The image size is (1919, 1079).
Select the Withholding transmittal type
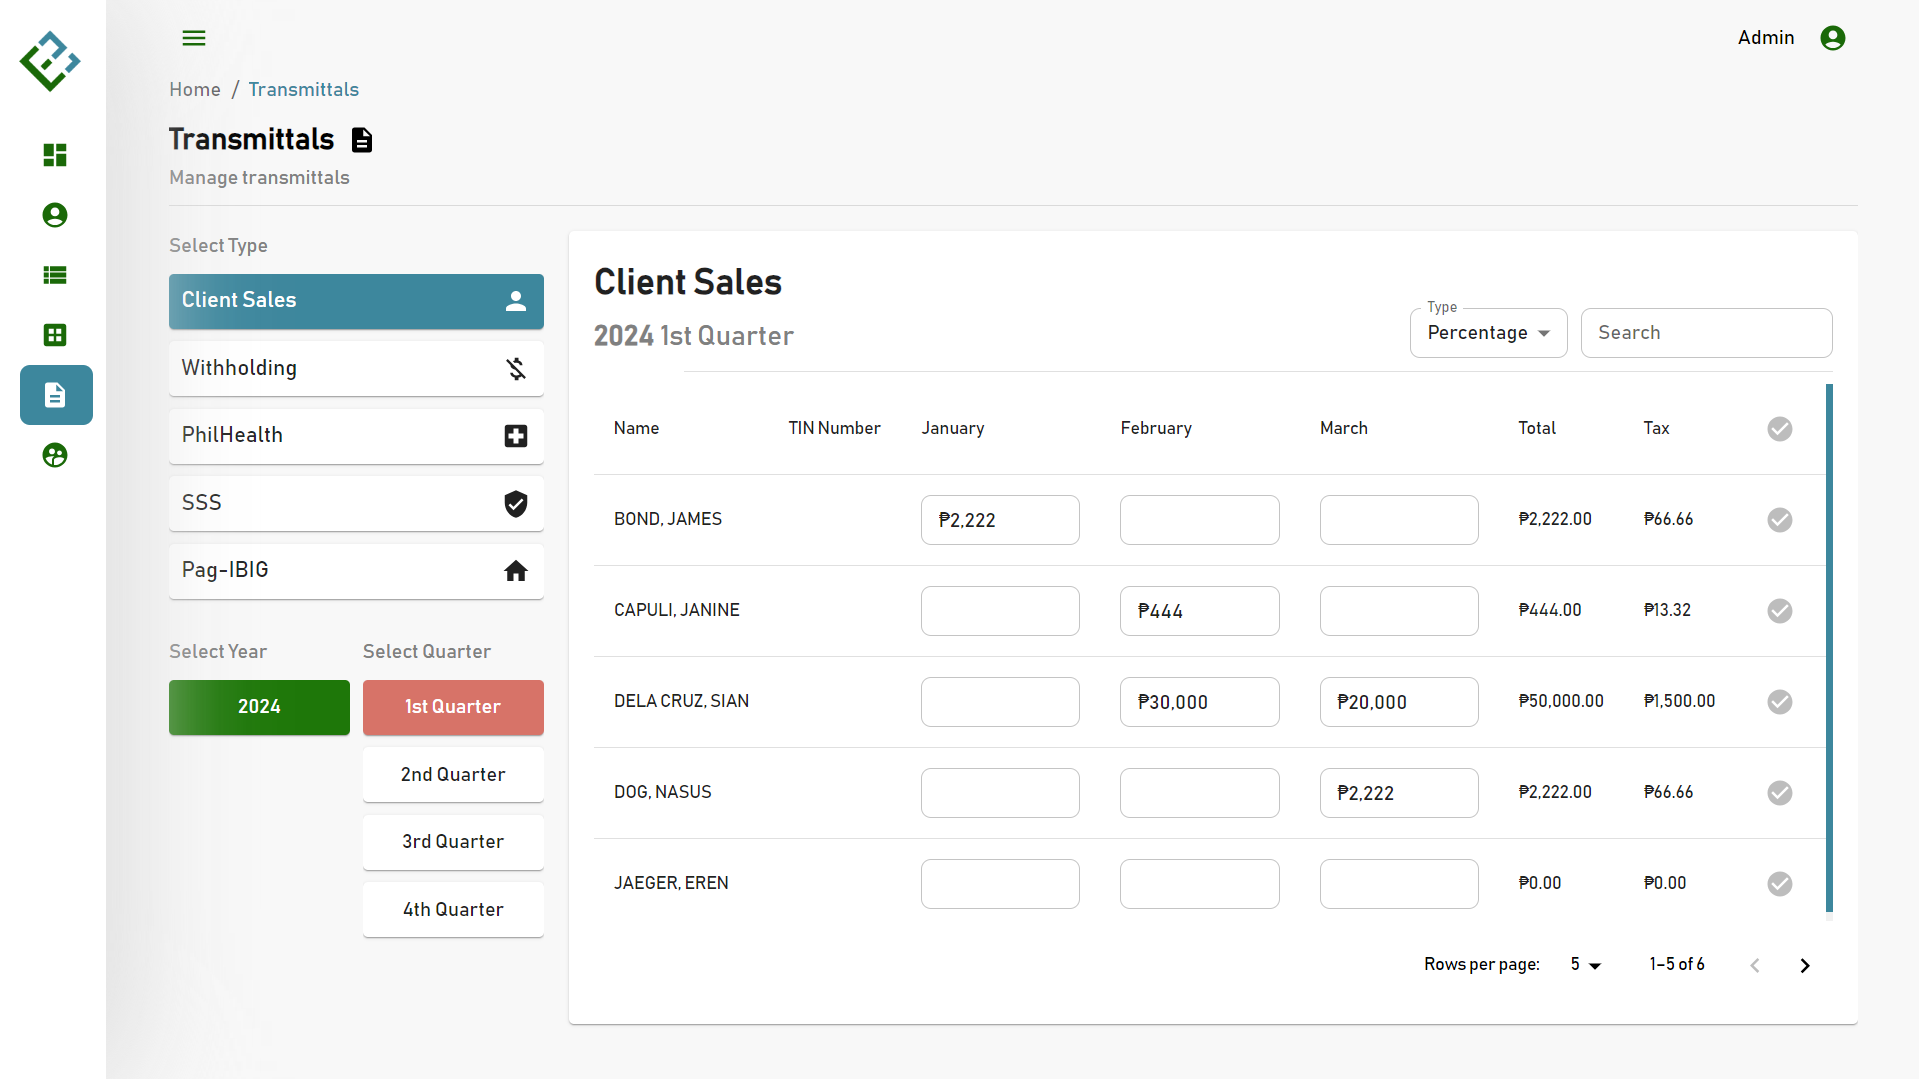coord(356,368)
